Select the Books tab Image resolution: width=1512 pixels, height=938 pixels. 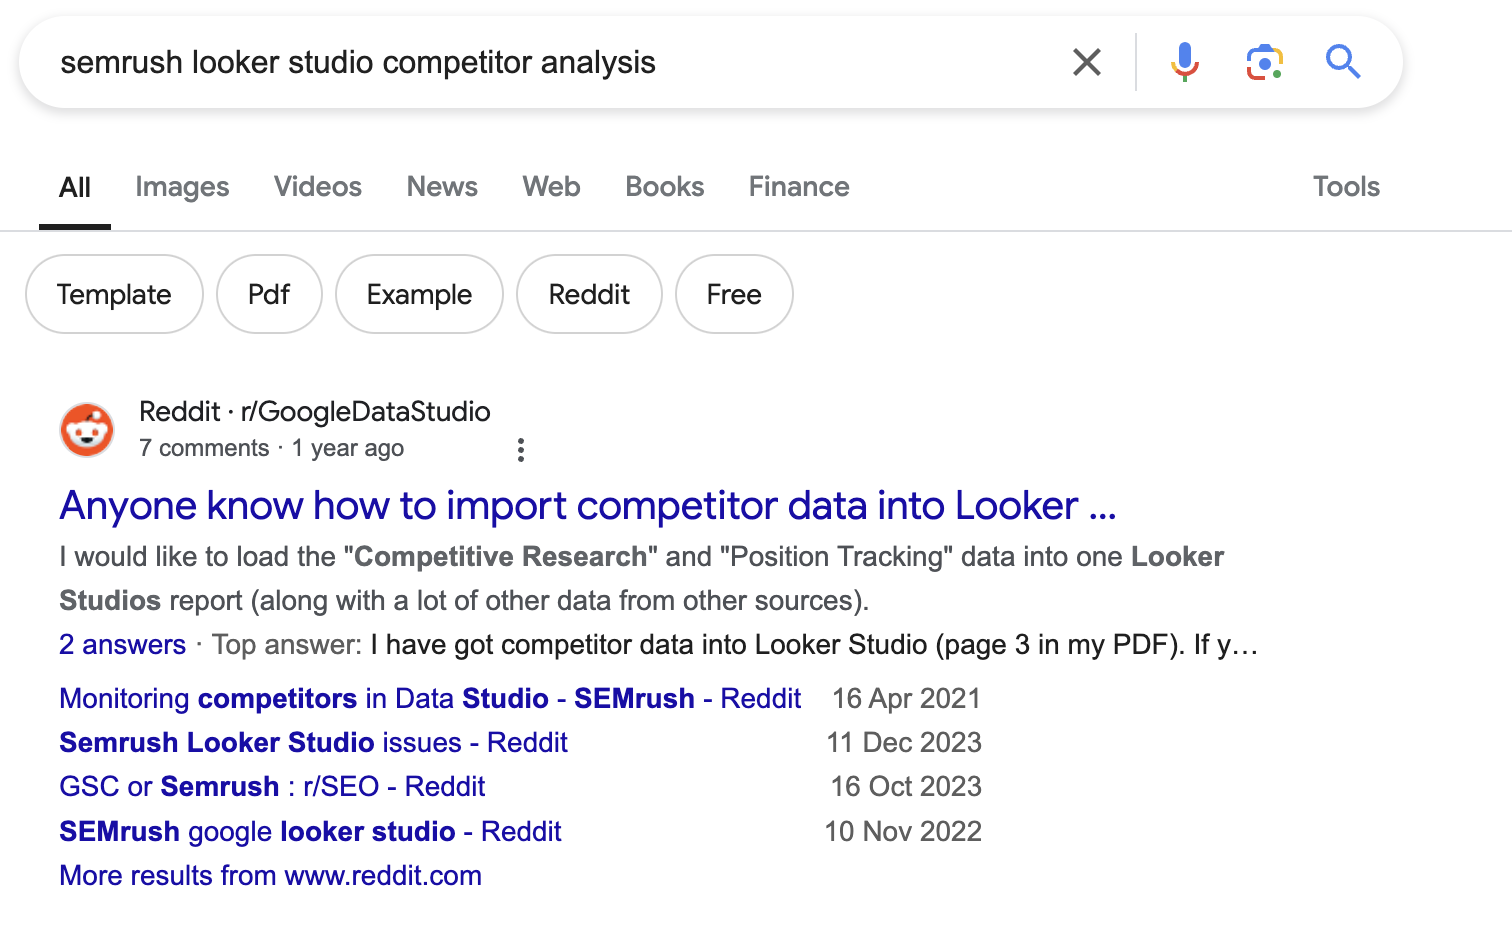[664, 187]
